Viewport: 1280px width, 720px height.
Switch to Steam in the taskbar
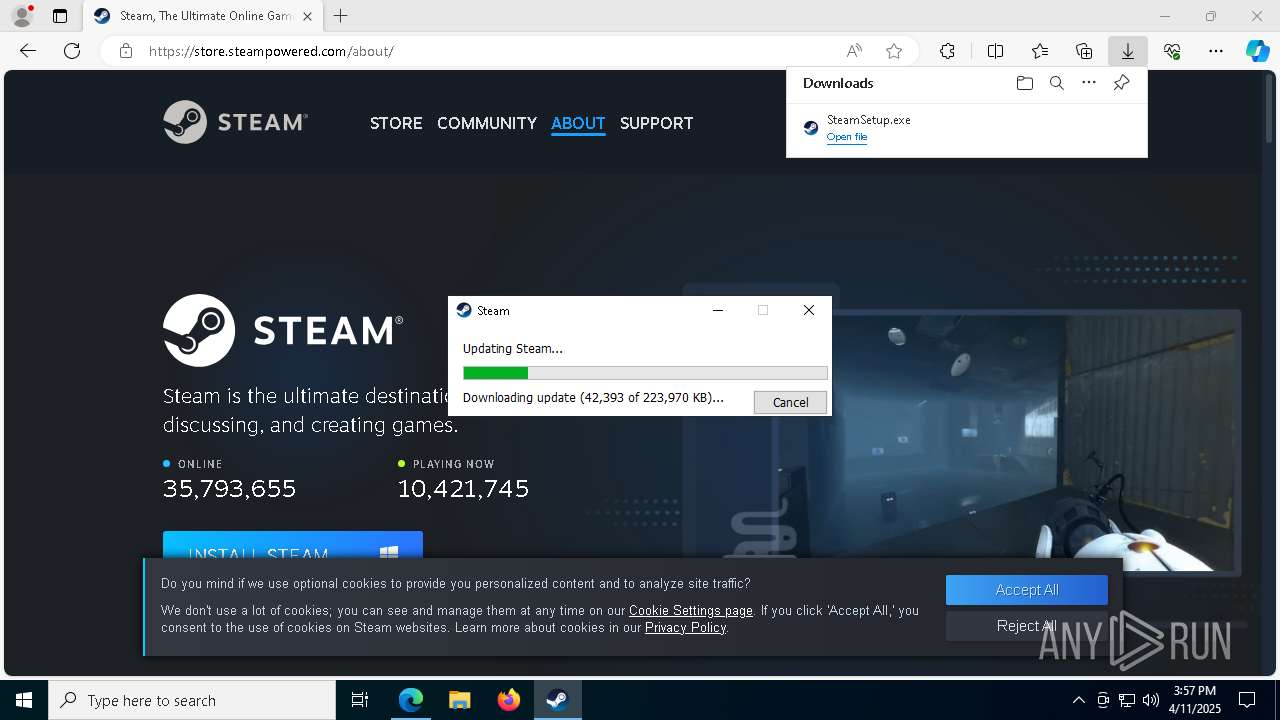pos(557,700)
